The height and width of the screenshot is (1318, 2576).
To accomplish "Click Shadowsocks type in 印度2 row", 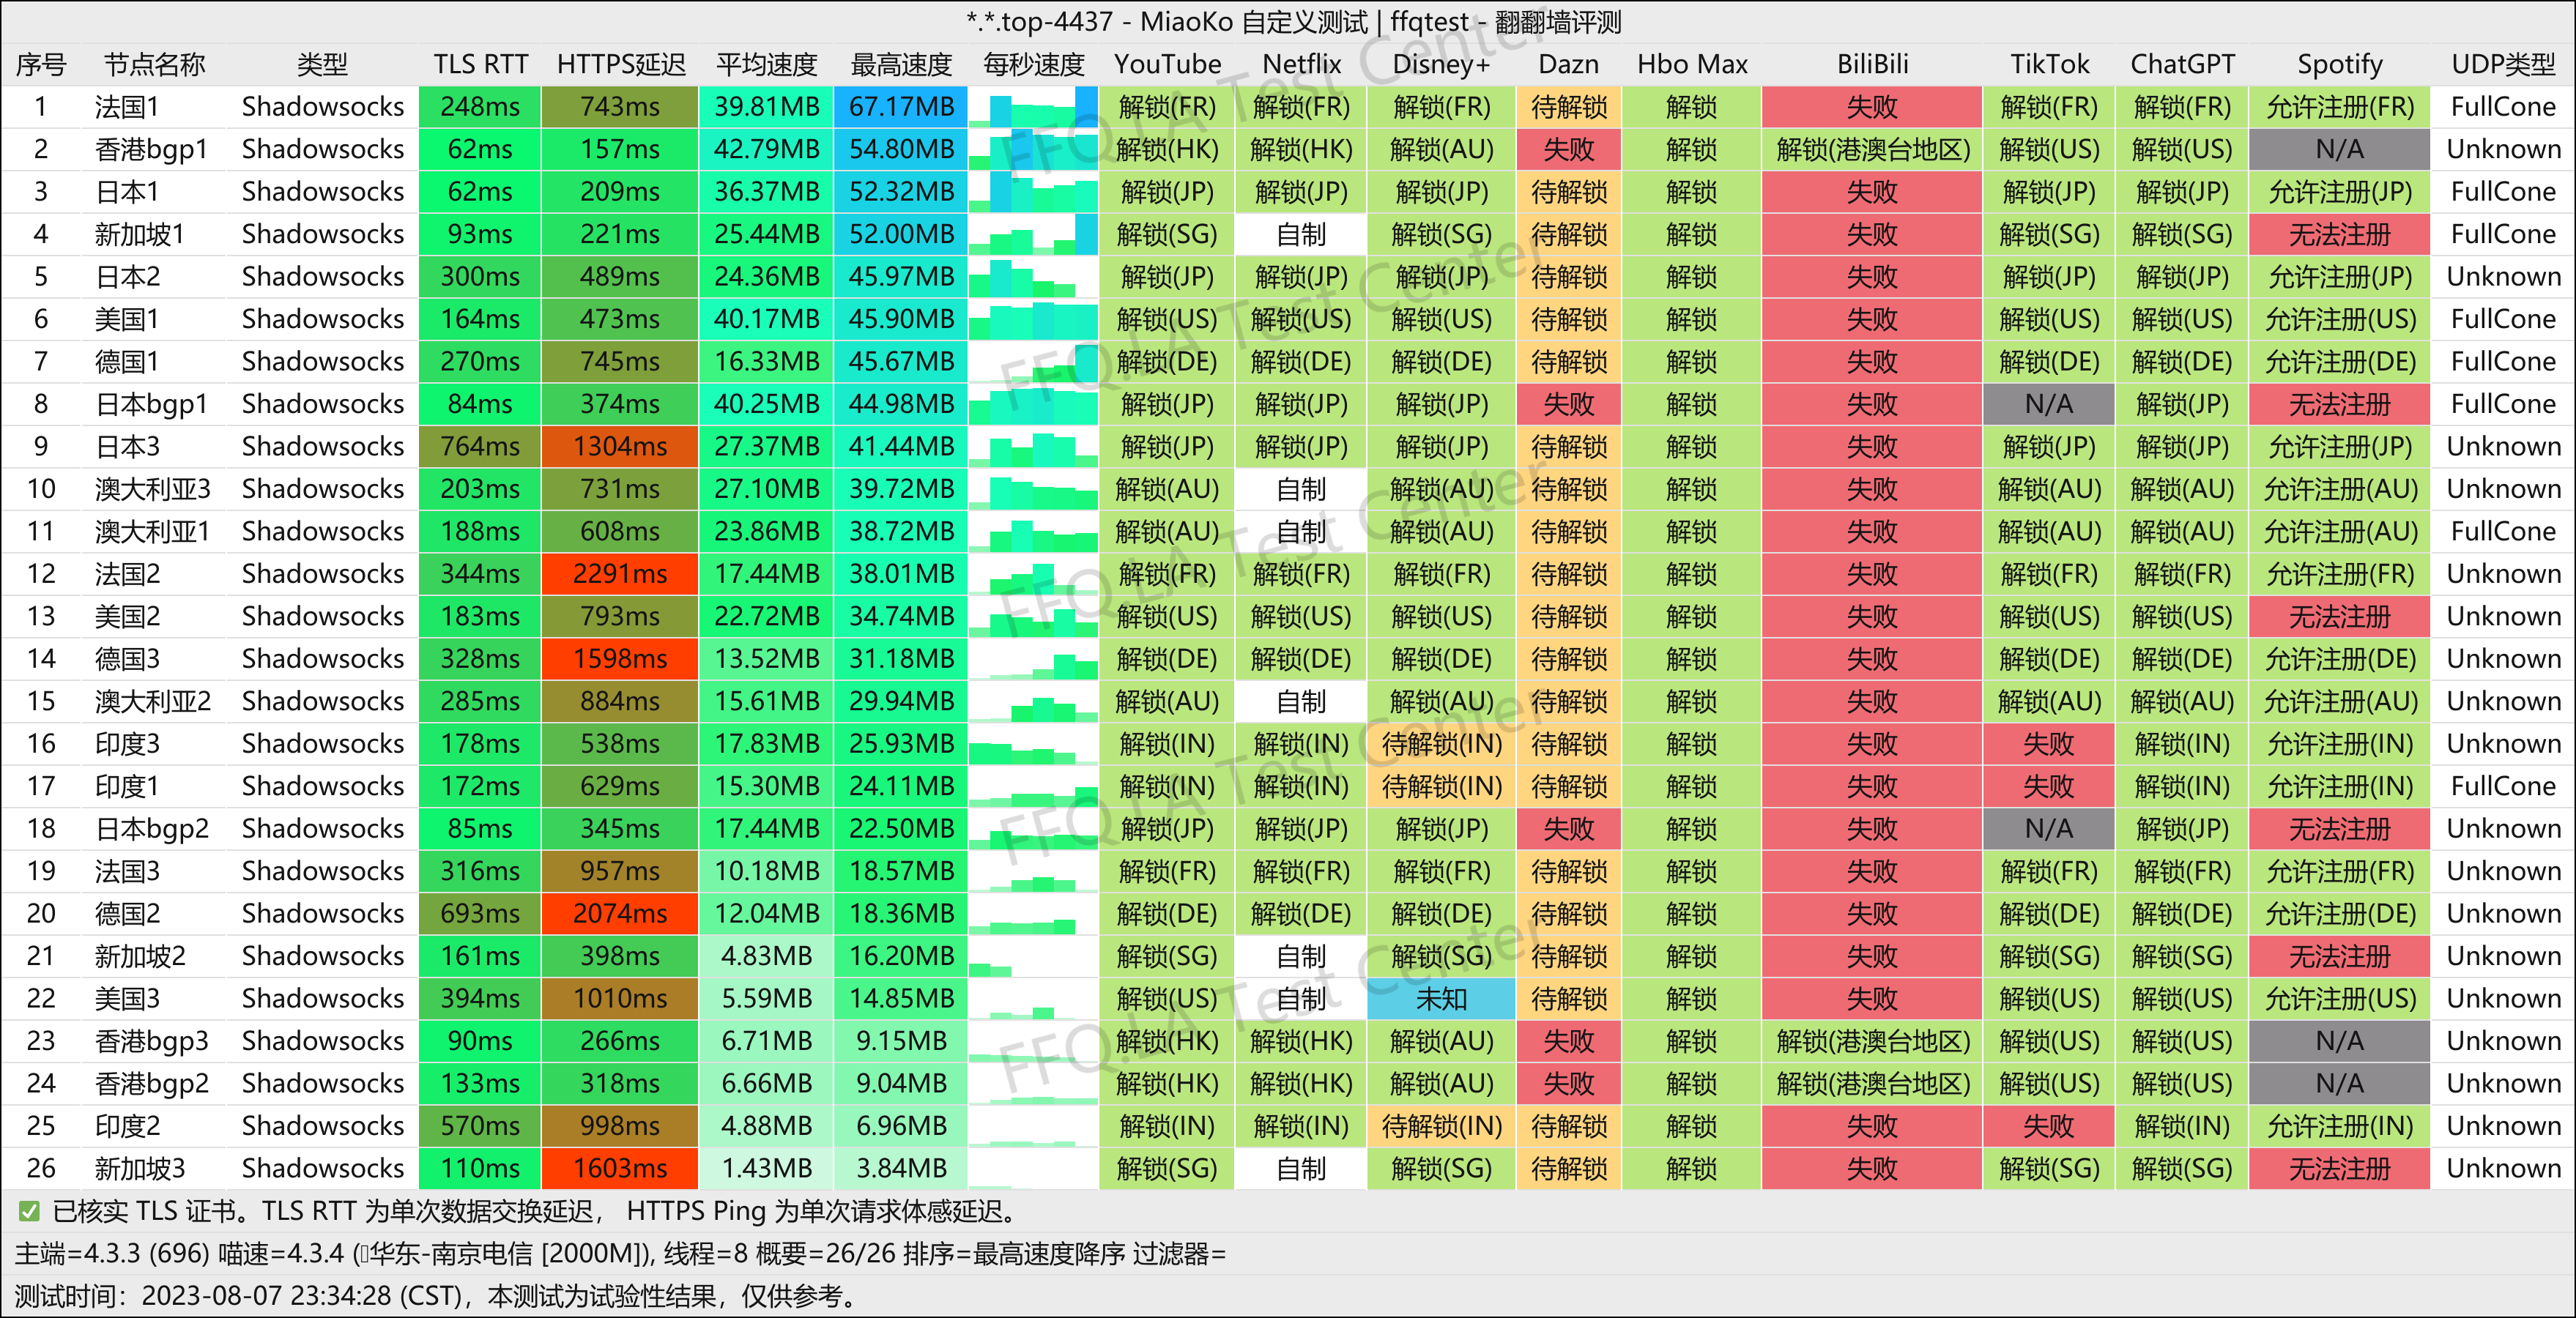I will click(323, 1126).
